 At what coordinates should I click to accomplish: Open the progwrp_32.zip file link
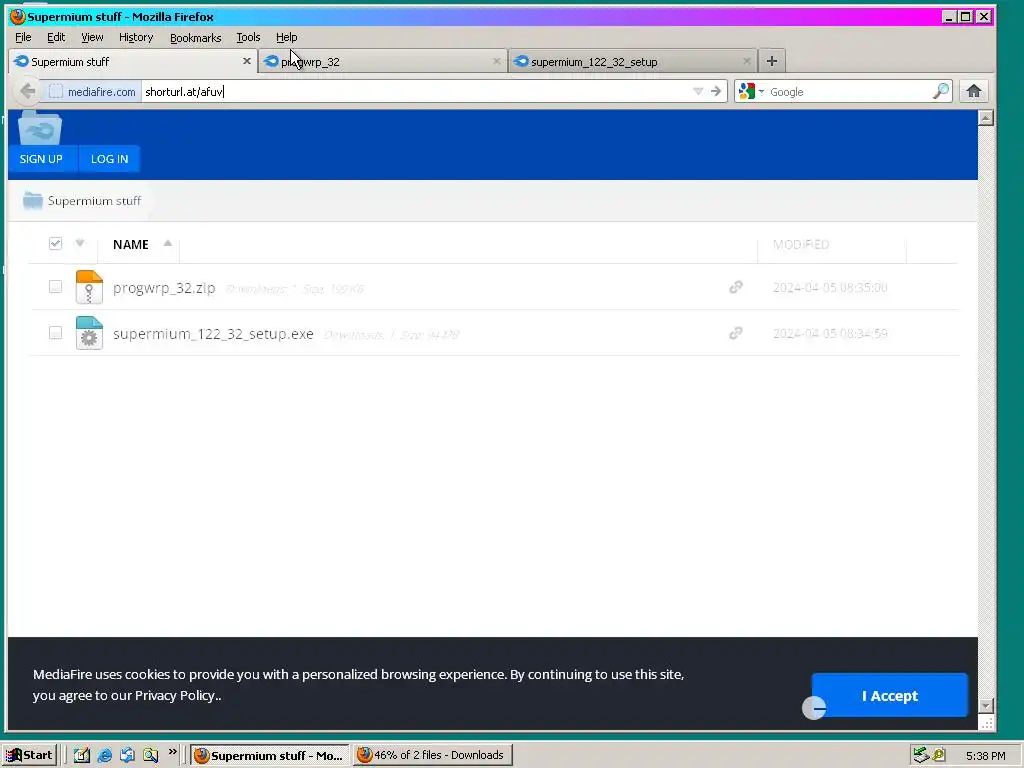point(164,287)
